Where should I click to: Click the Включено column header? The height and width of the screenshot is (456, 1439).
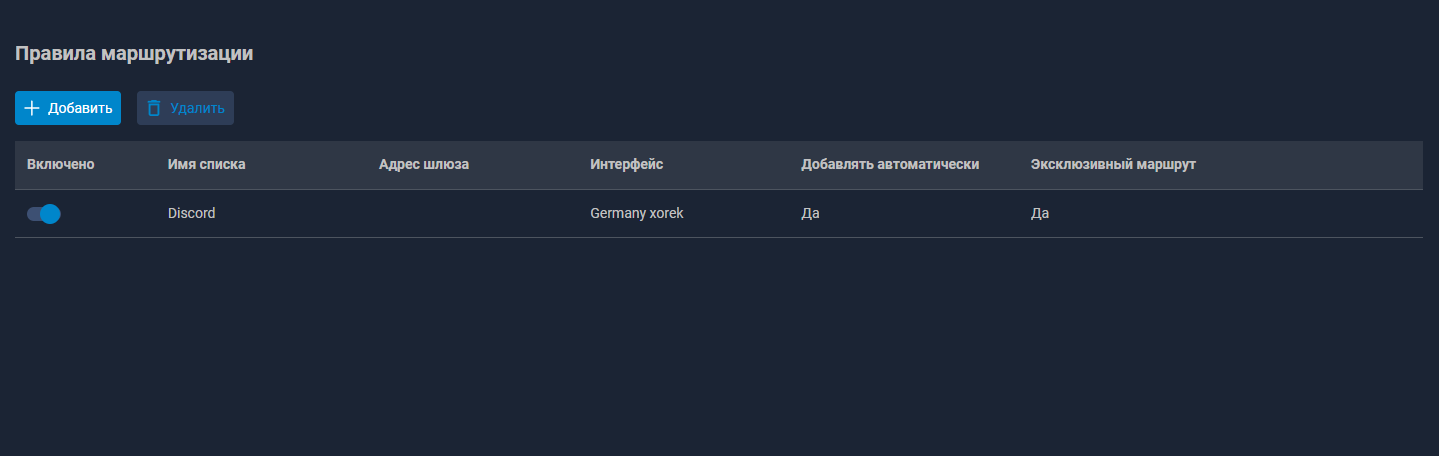click(x=61, y=165)
